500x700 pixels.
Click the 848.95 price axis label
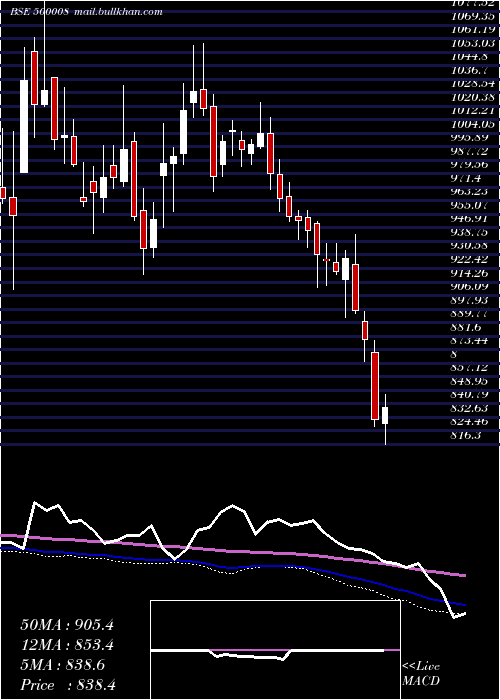(471, 381)
